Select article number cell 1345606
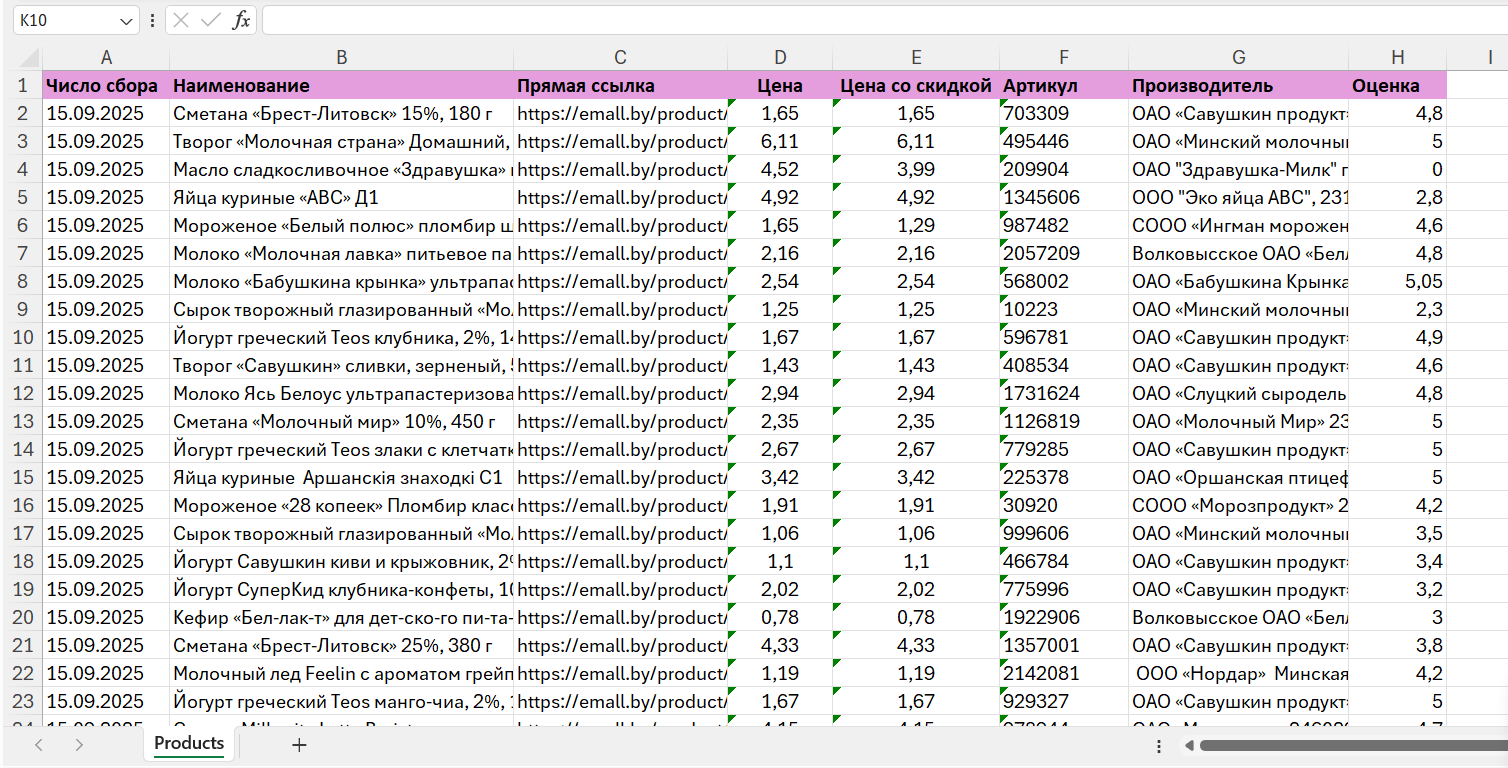Screen dimensions: 1508x768 (x=1064, y=197)
